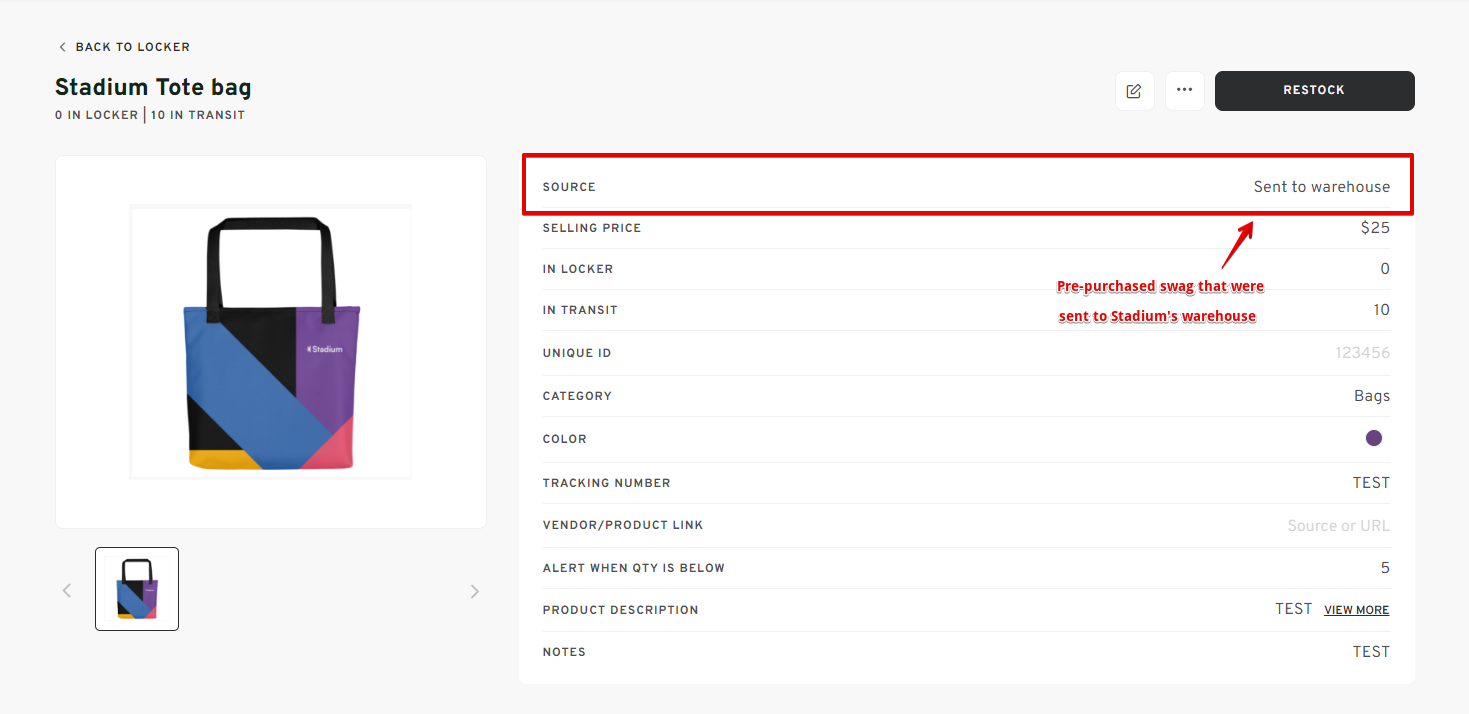Select the tote bag thumbnail
The width and height of the screenshot is (1469, 714).
point(137,589)
